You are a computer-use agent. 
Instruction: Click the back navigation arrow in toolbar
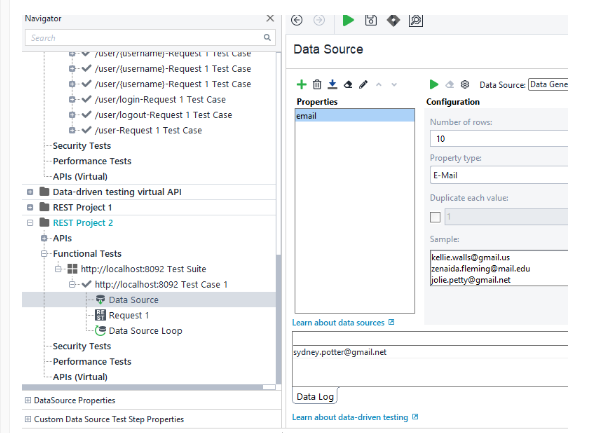click(x=297, y=20)
